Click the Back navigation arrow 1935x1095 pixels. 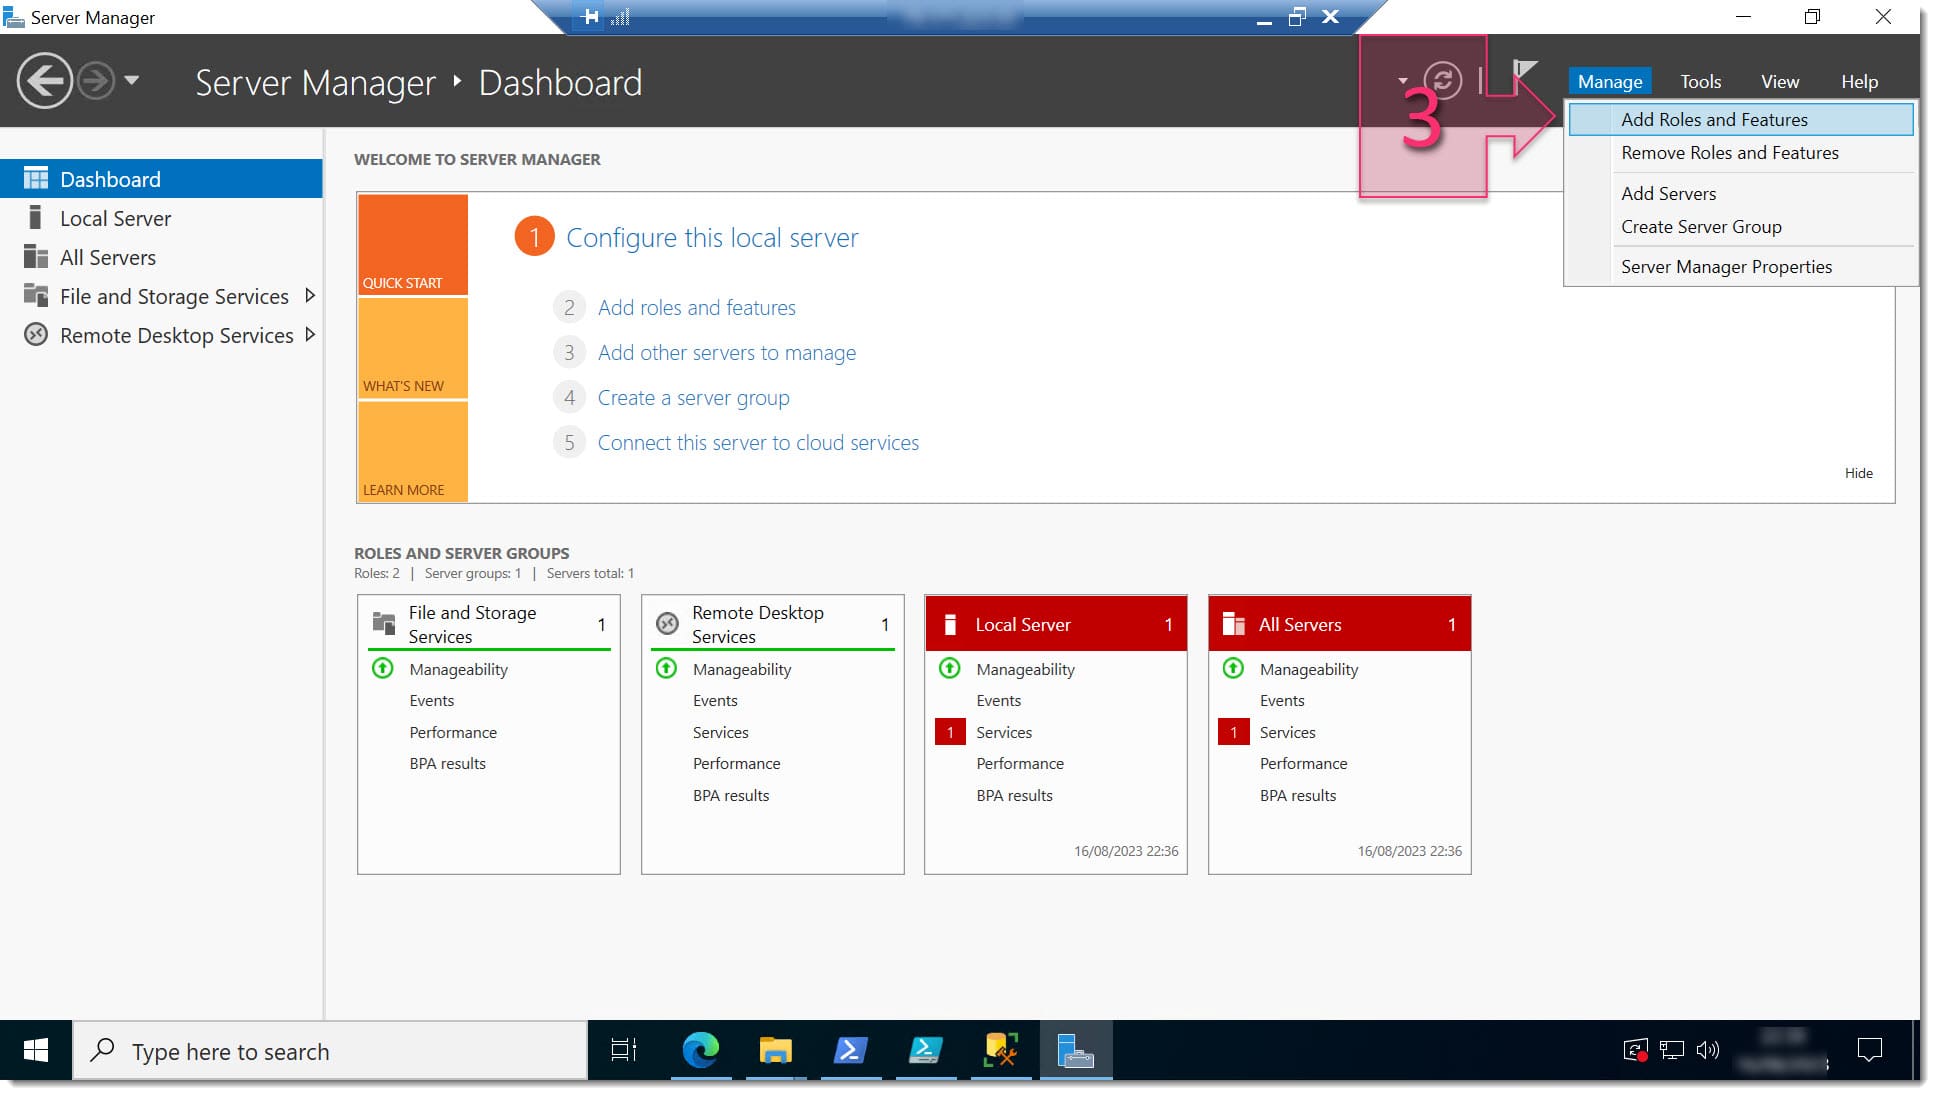pos(44,80)
